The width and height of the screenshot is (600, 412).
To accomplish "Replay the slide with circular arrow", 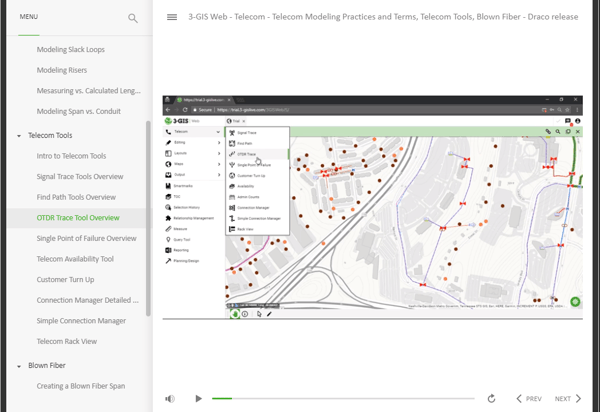I will tap(491, 399).
